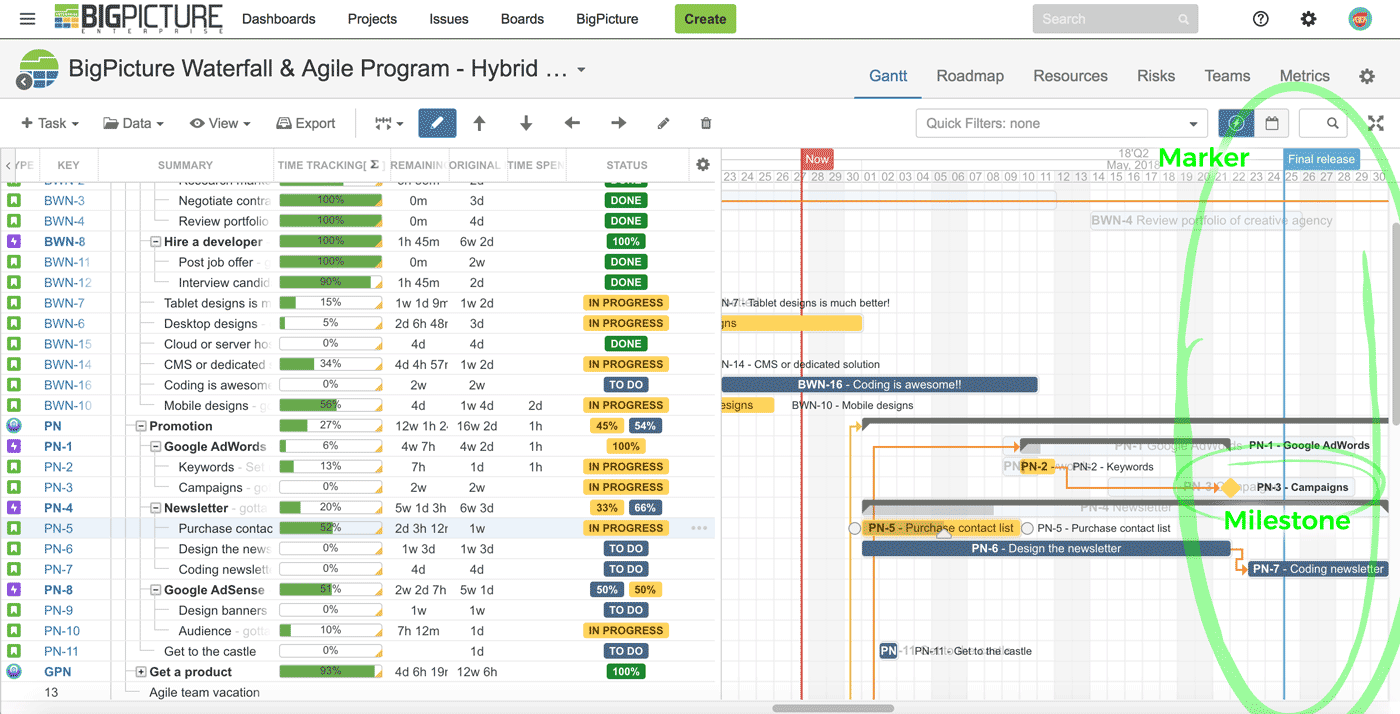The width and height of the screenshot is (1400, 714).
Task: Open Issues menu
Action: (449, 19)
